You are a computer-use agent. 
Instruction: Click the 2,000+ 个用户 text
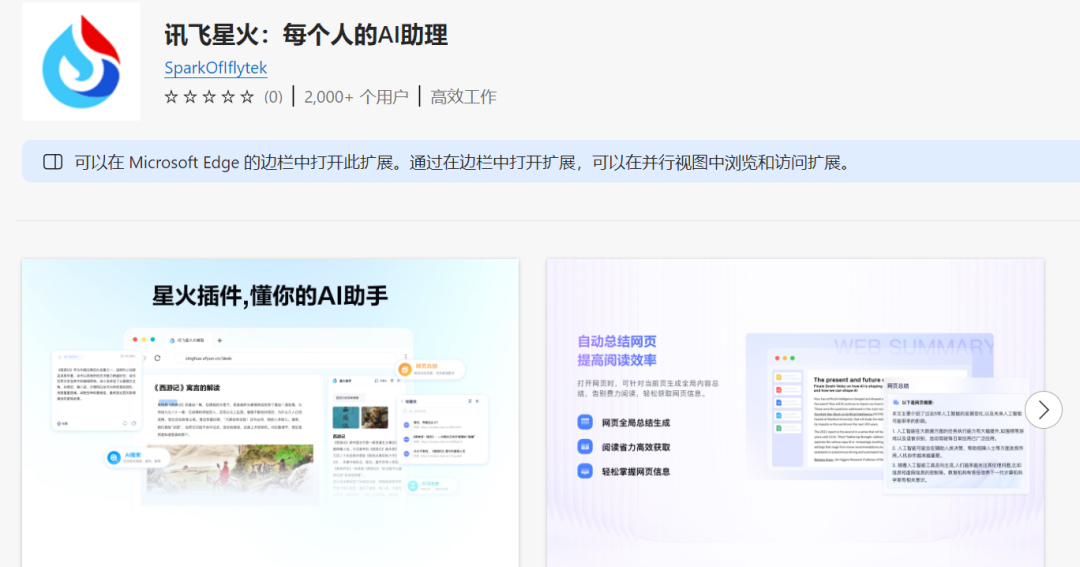[x=356, y=97]
